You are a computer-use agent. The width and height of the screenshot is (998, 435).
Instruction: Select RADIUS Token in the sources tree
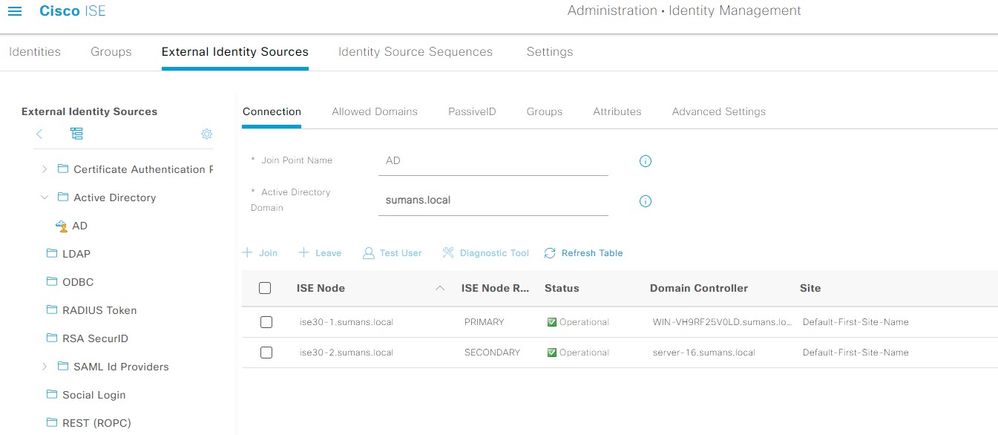point(99,310)
